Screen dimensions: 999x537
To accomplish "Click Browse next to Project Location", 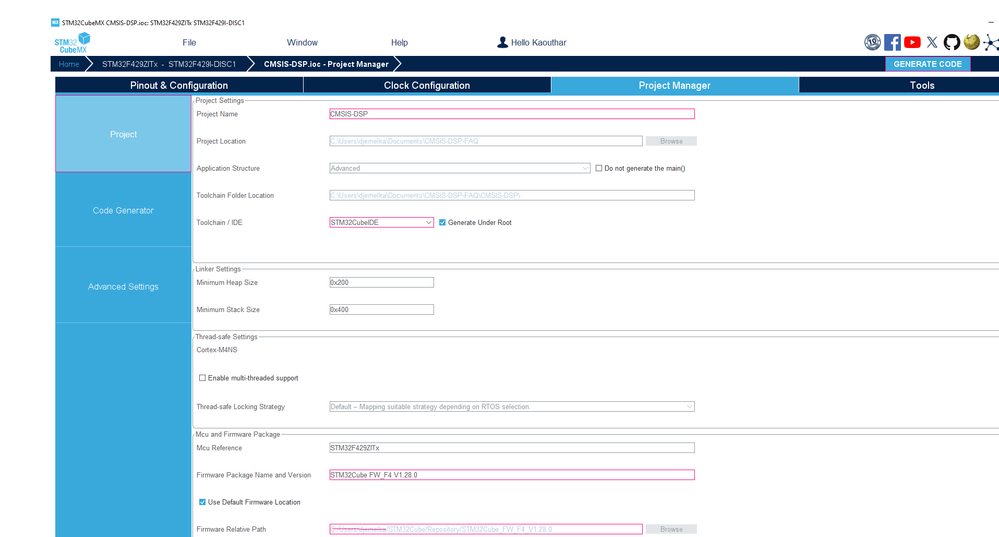I will [671, 141].
